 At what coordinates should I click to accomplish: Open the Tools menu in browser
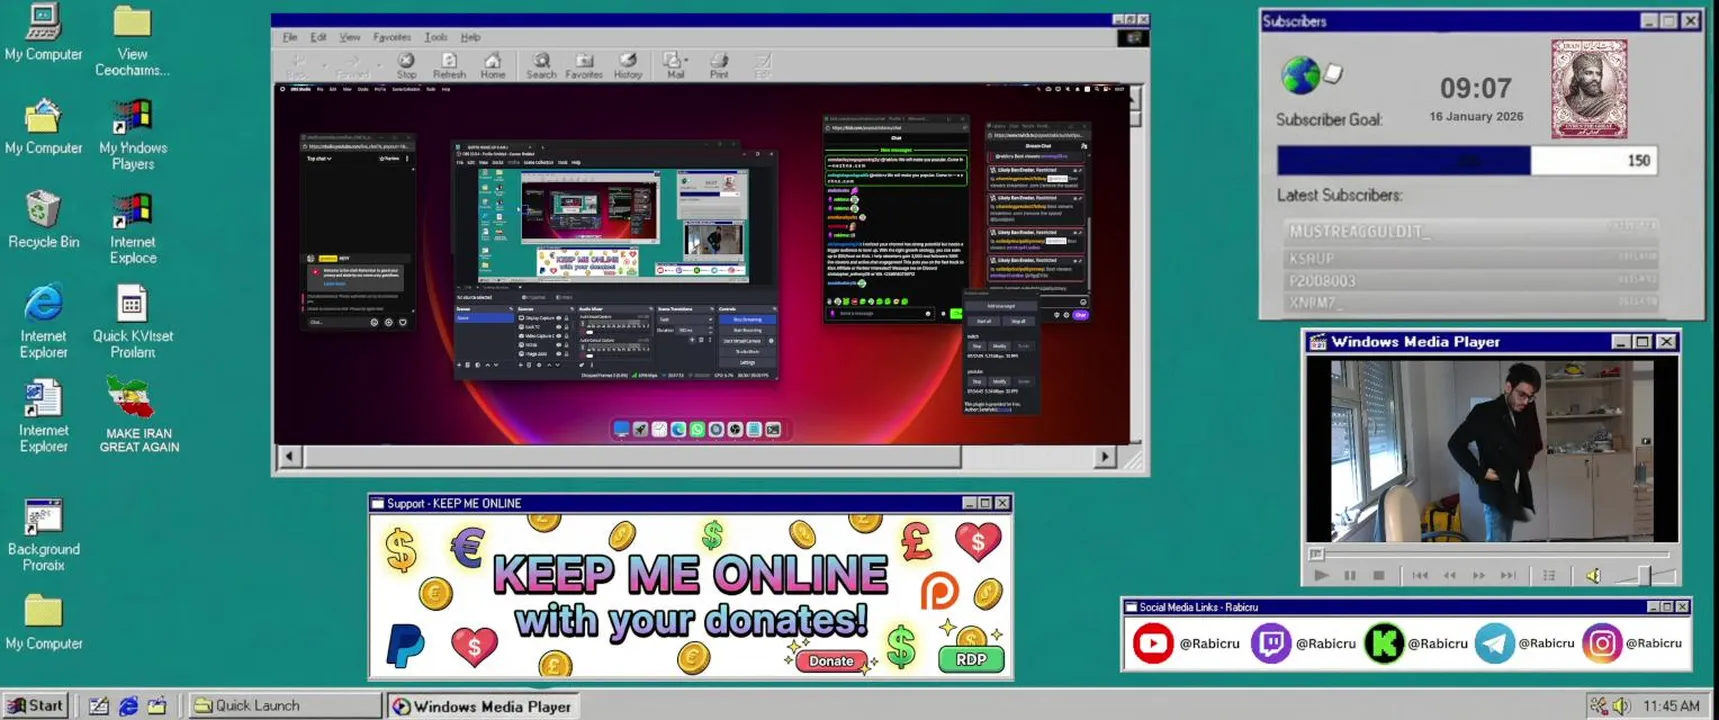point(436,37)
